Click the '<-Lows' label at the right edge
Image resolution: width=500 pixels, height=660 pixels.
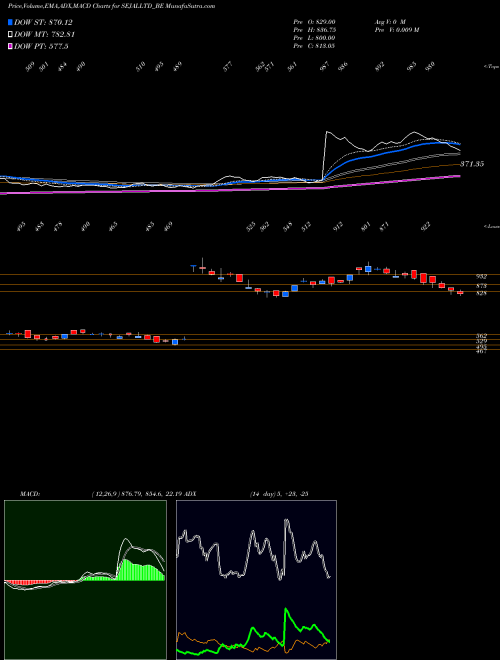[492, 226]
